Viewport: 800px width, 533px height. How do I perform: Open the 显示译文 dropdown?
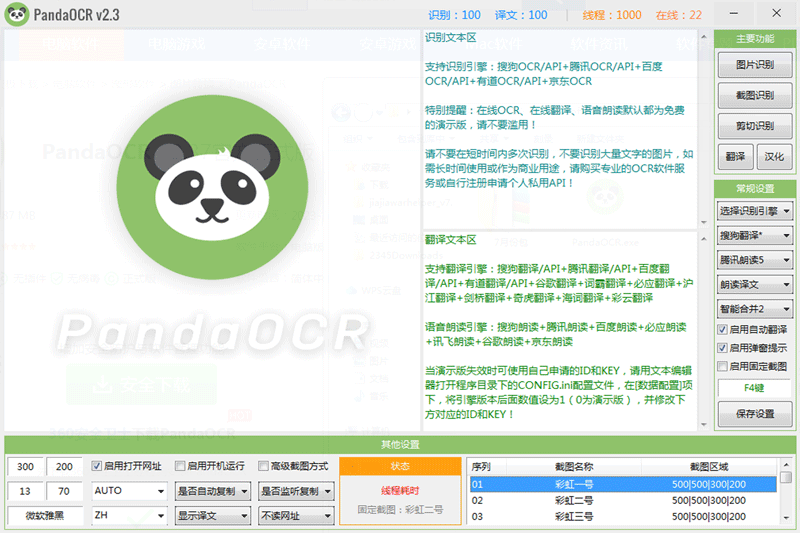point(212,516)
